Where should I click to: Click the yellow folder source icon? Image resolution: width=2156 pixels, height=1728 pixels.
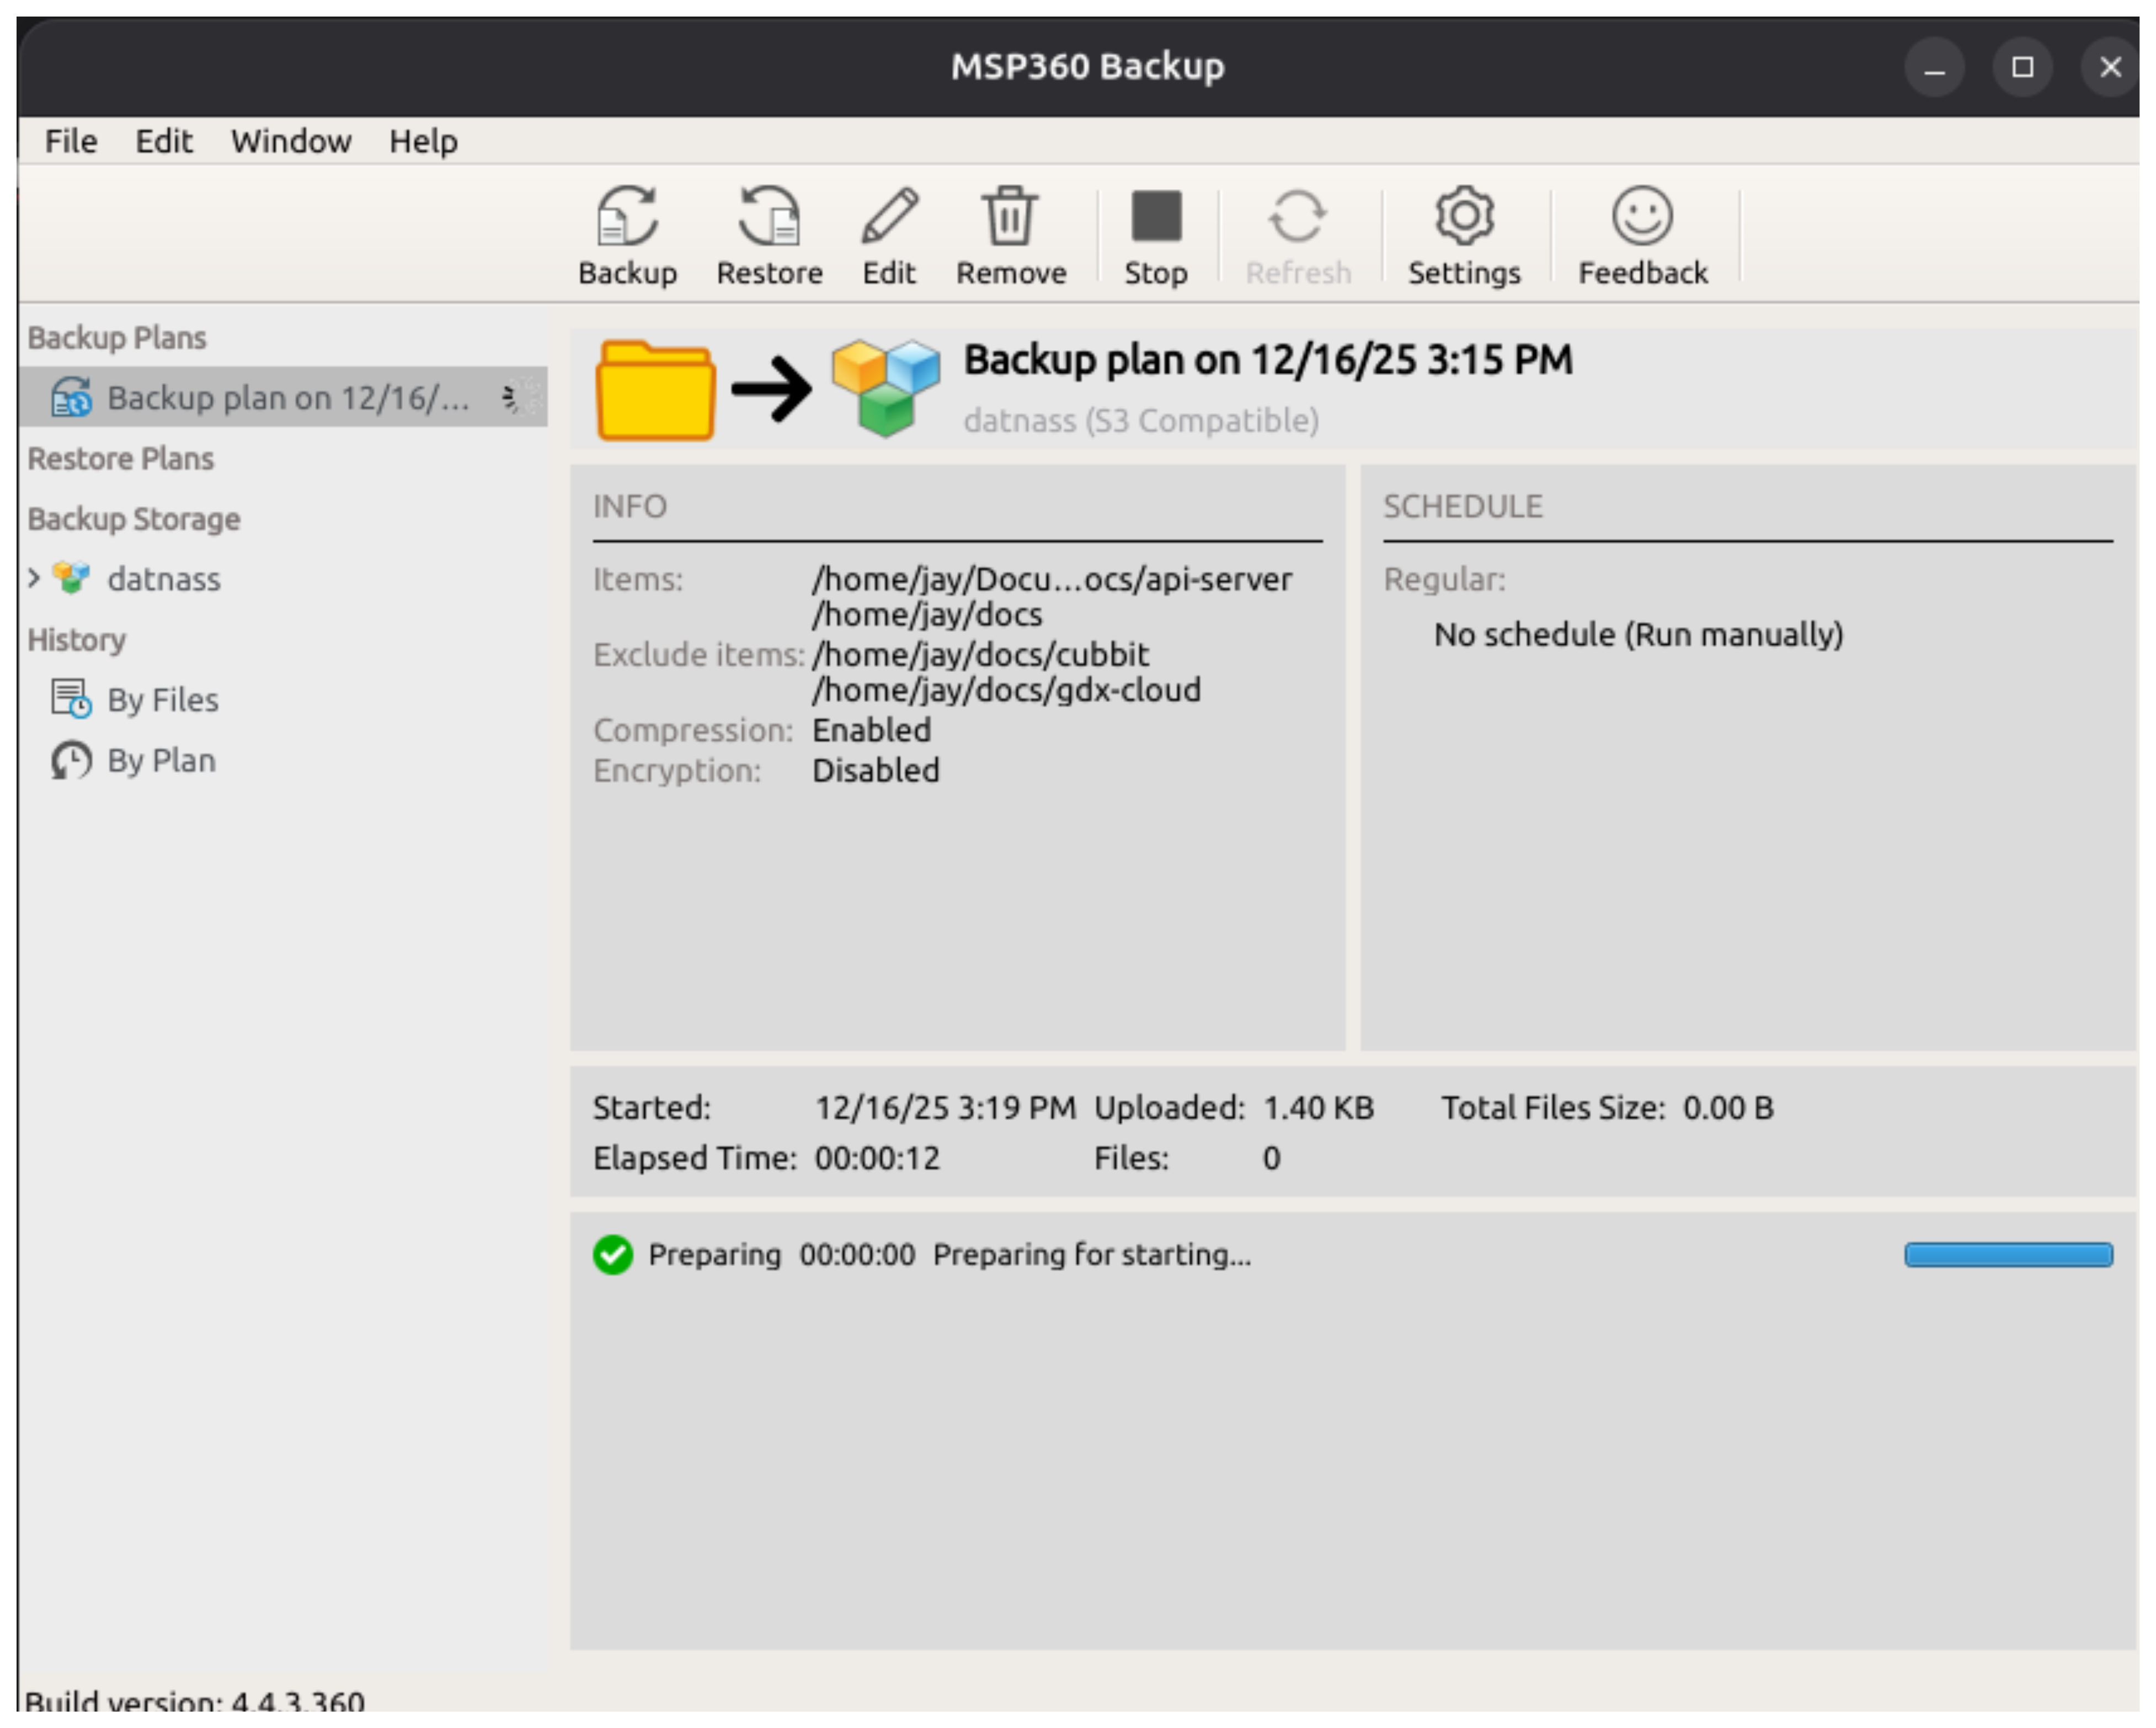click(x=655, y=391)
